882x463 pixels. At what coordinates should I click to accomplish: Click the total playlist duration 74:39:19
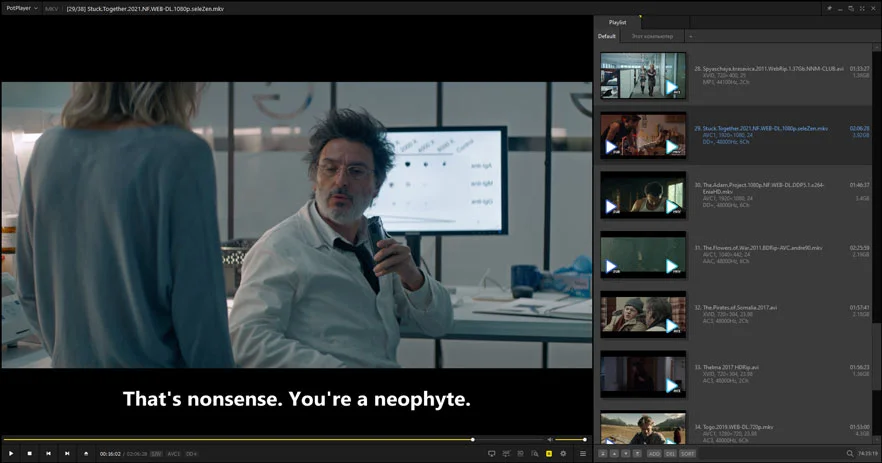click(x=868, y=453)
